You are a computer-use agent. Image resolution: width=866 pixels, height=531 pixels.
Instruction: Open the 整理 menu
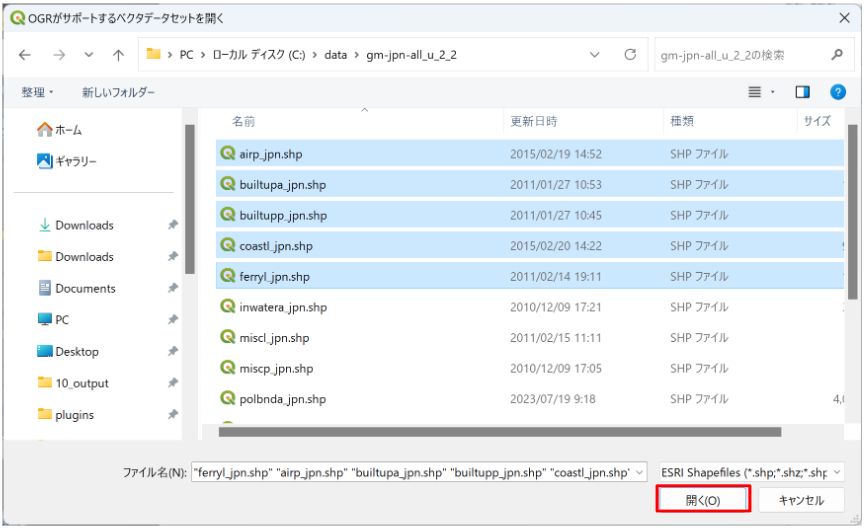[37, 92]
